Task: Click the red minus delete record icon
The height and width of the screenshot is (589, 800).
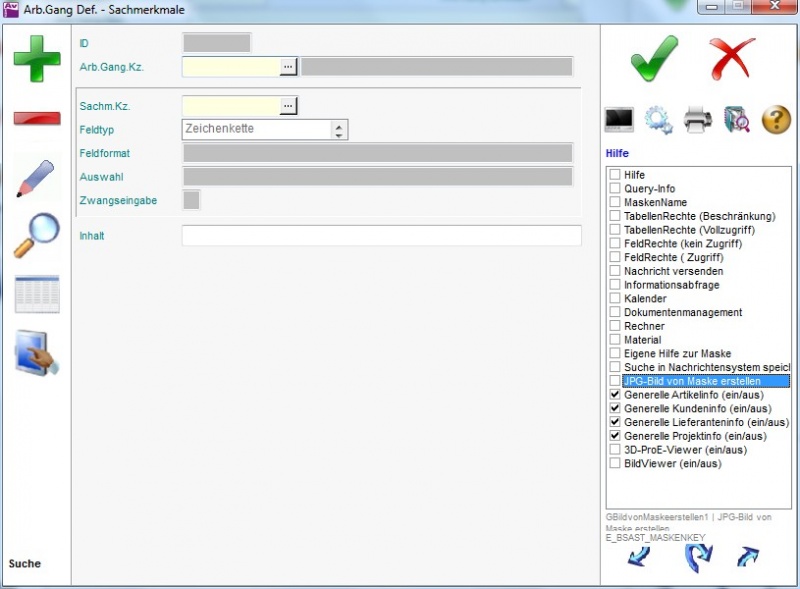Action: [36, 118]
